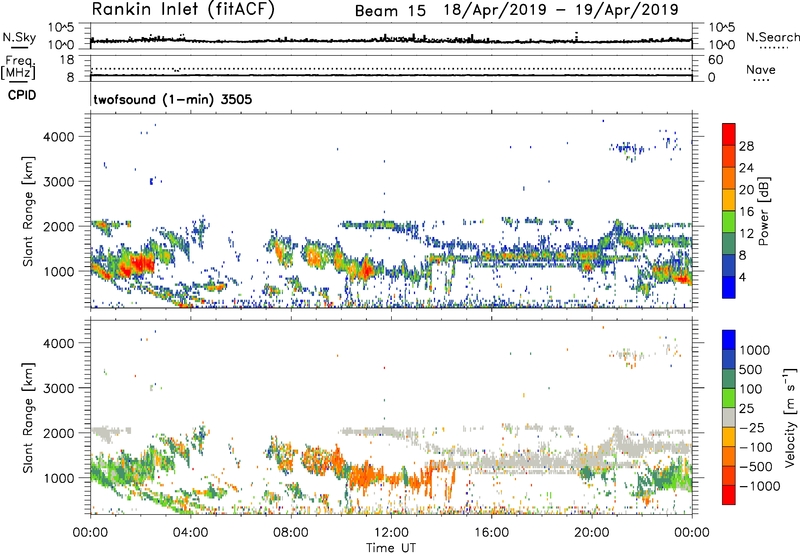Image resolution: width=800 pixels, height=554 pixels.
Task: Click the 'N.Search' legend label
Action: pos(773,37)
